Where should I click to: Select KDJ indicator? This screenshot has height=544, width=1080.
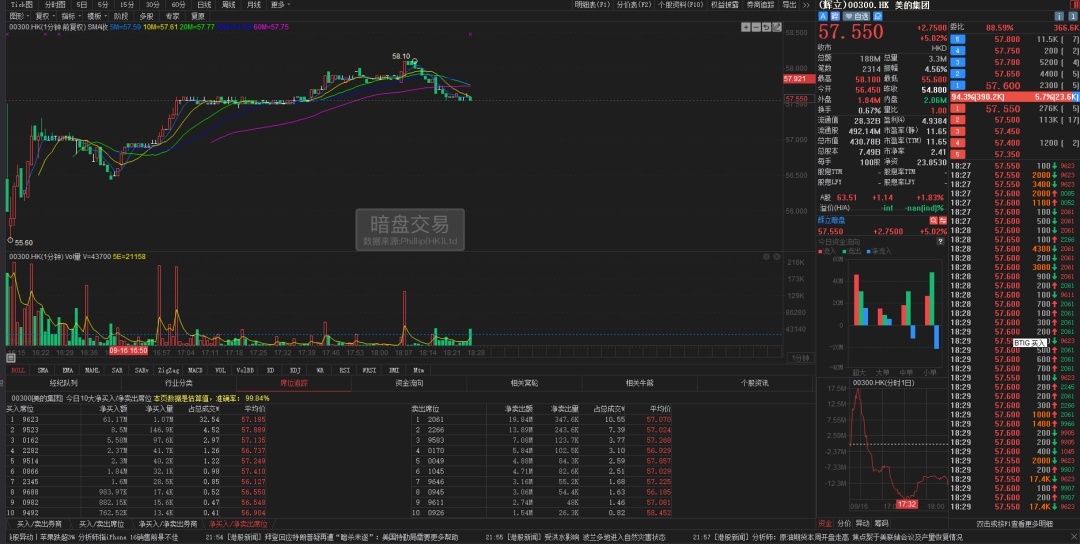(295, 370)
